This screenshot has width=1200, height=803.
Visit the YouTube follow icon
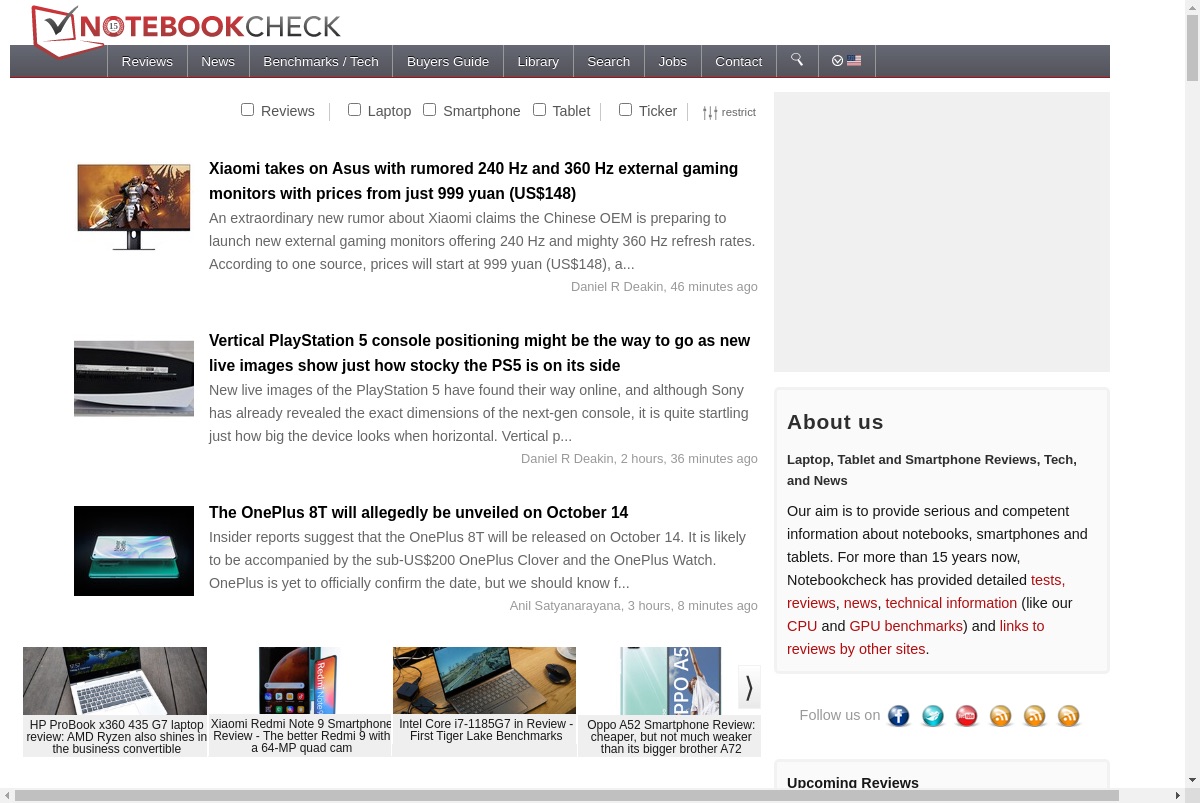click(x=967, y=716)
